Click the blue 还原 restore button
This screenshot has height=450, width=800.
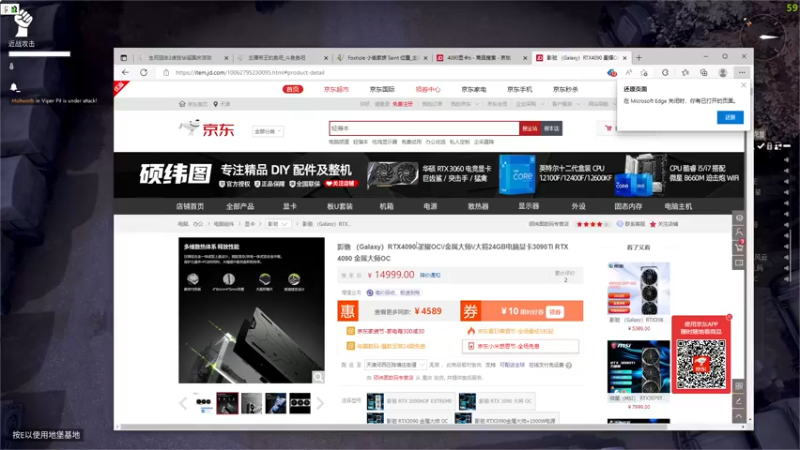tap(730, 117)
